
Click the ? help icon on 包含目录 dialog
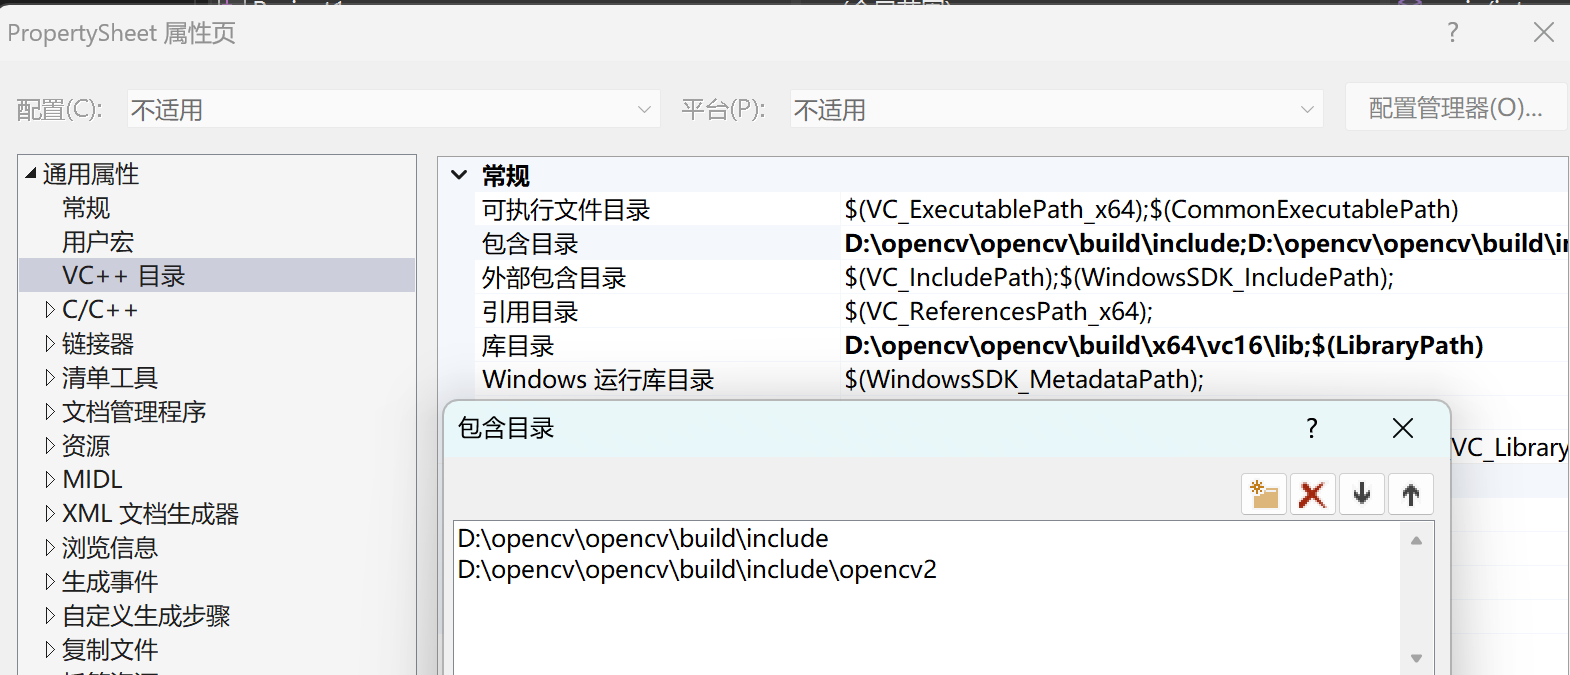1311,428
